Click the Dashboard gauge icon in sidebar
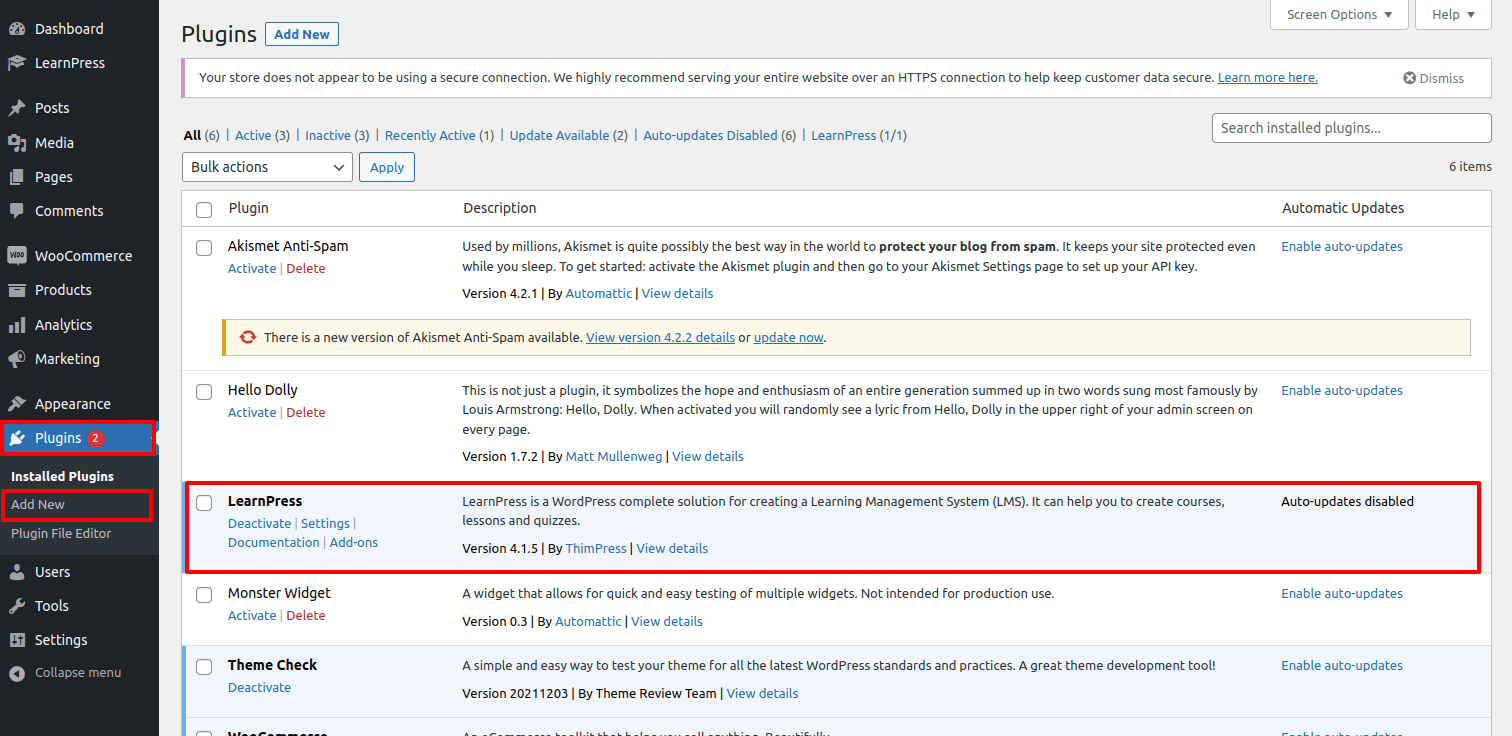Viewport: 1512px width, 736px height. pyautogui.click(x=17, y=29)
